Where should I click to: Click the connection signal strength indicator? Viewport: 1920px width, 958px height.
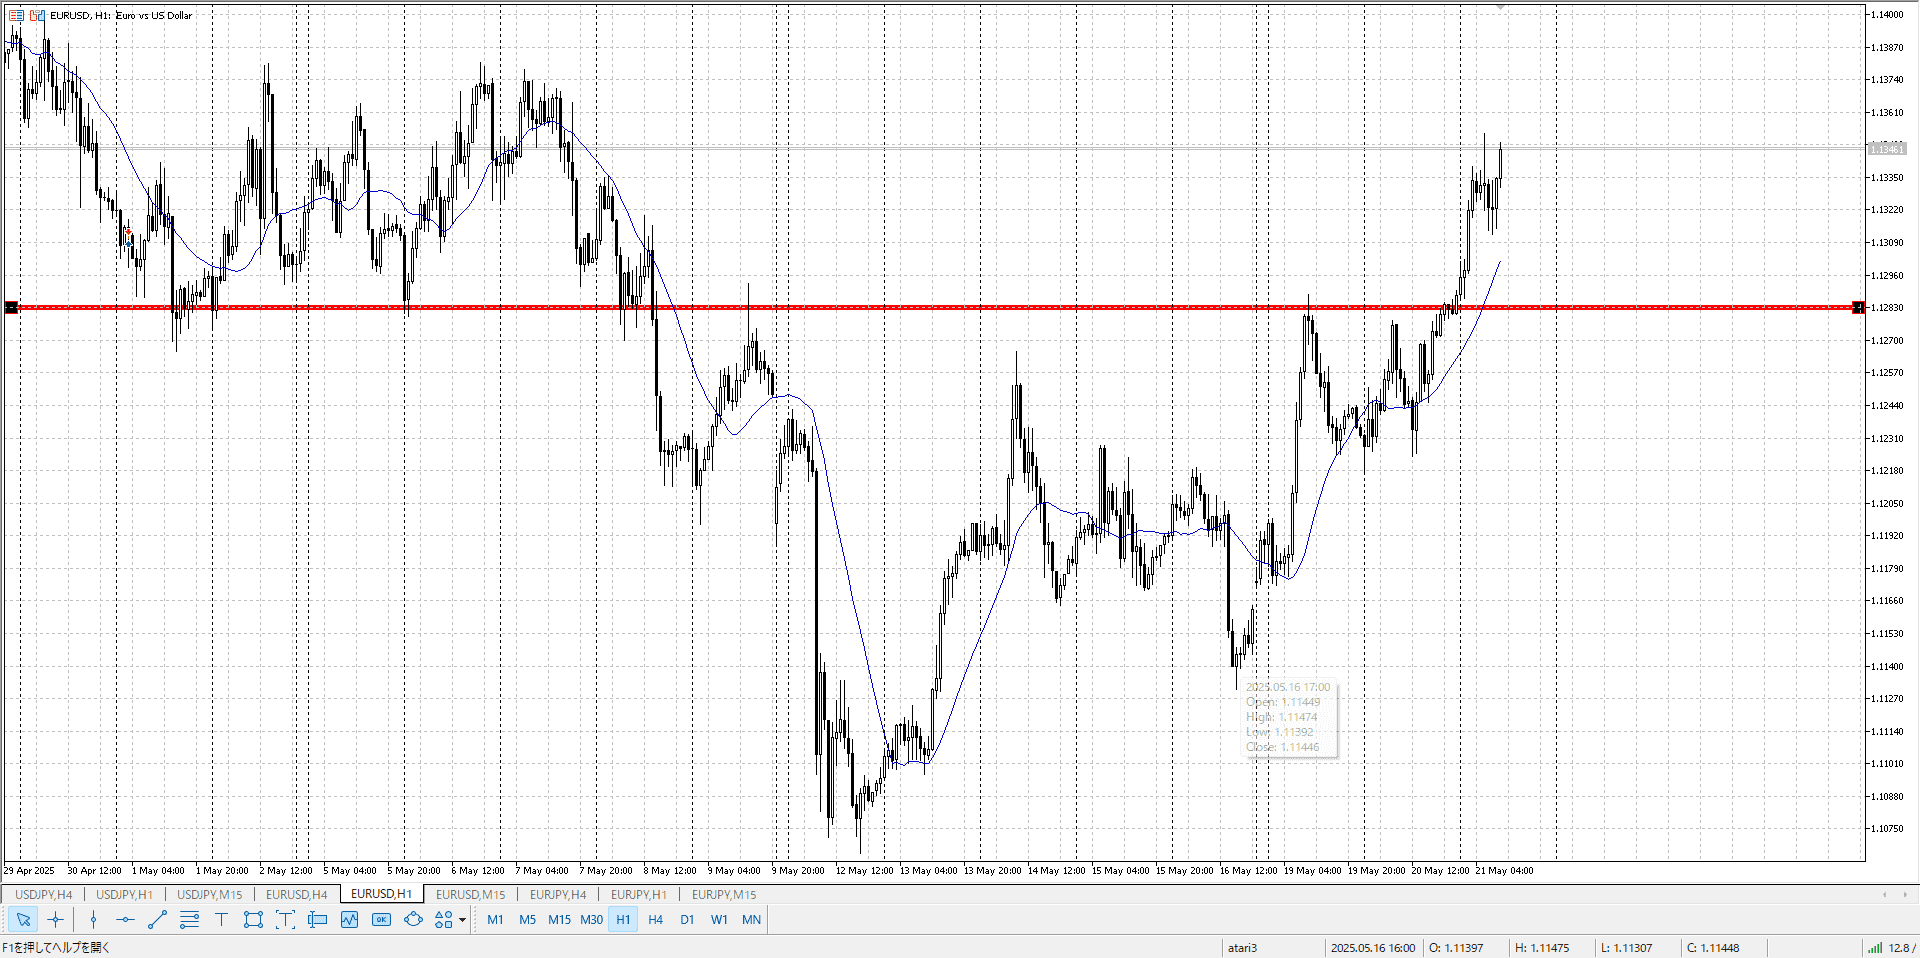click(1873, 948)
